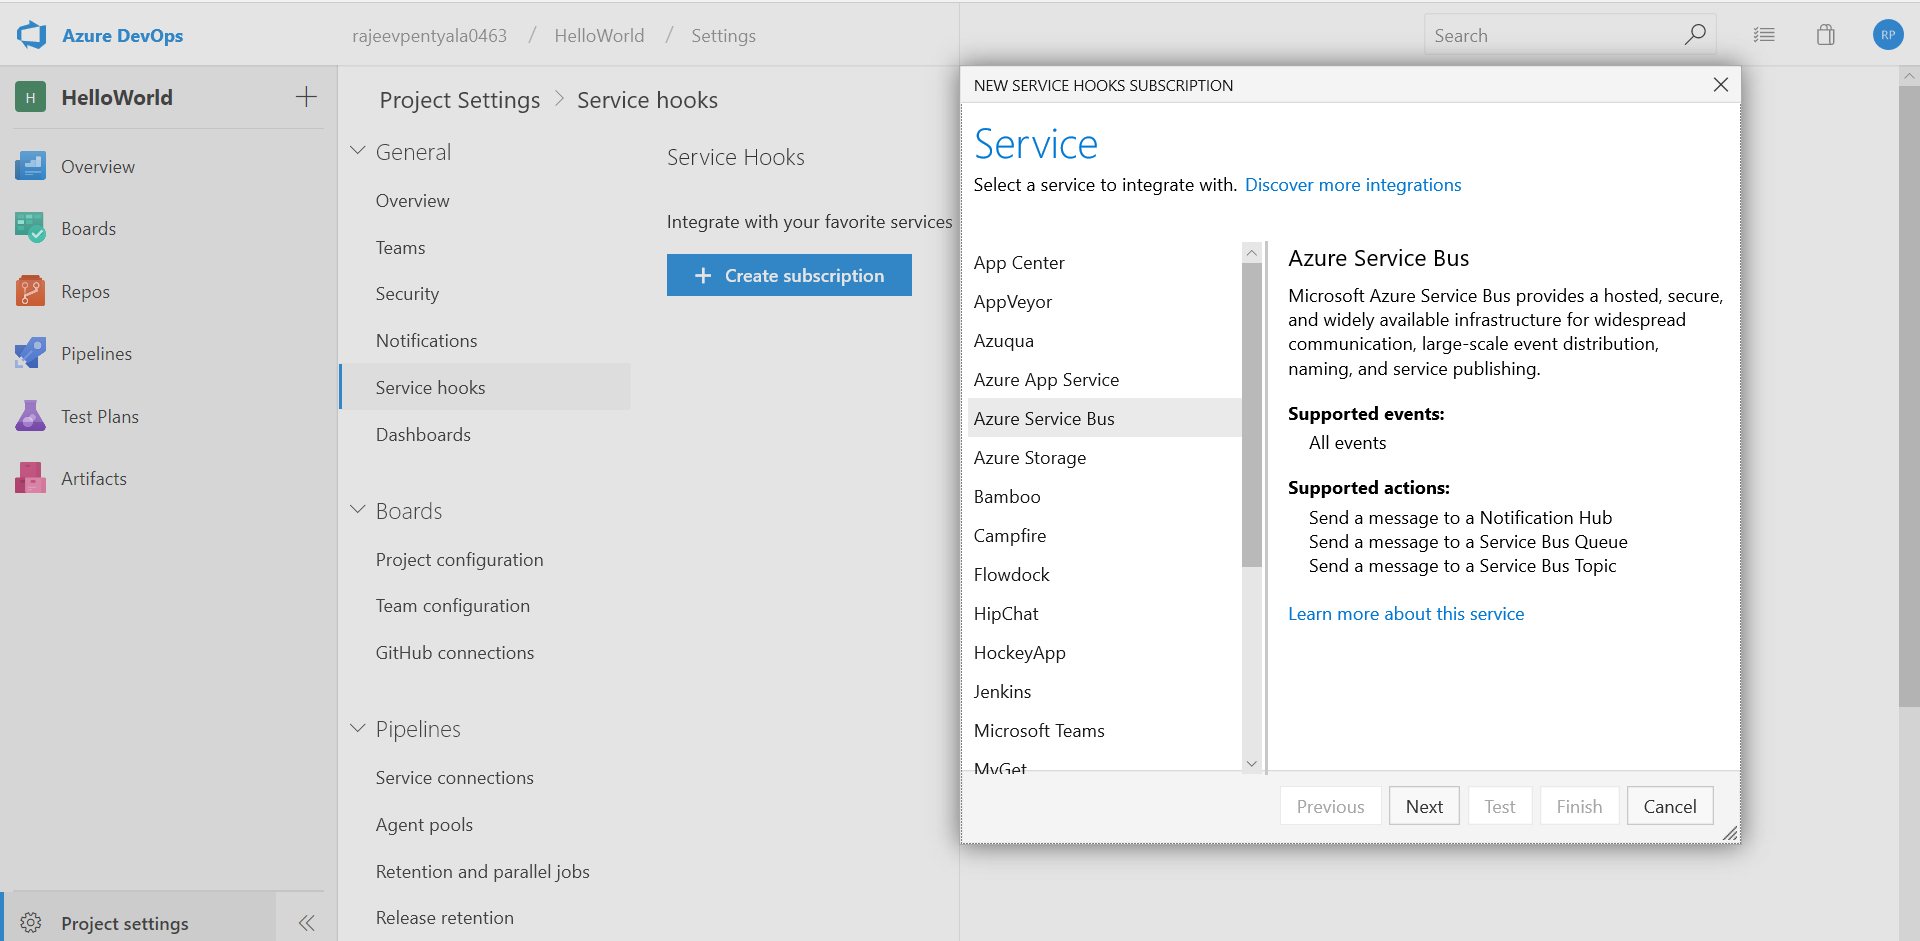Viewport: 1920px width, 941px height.
Task: Select HipChat in service list
Action: [1105, 613]
